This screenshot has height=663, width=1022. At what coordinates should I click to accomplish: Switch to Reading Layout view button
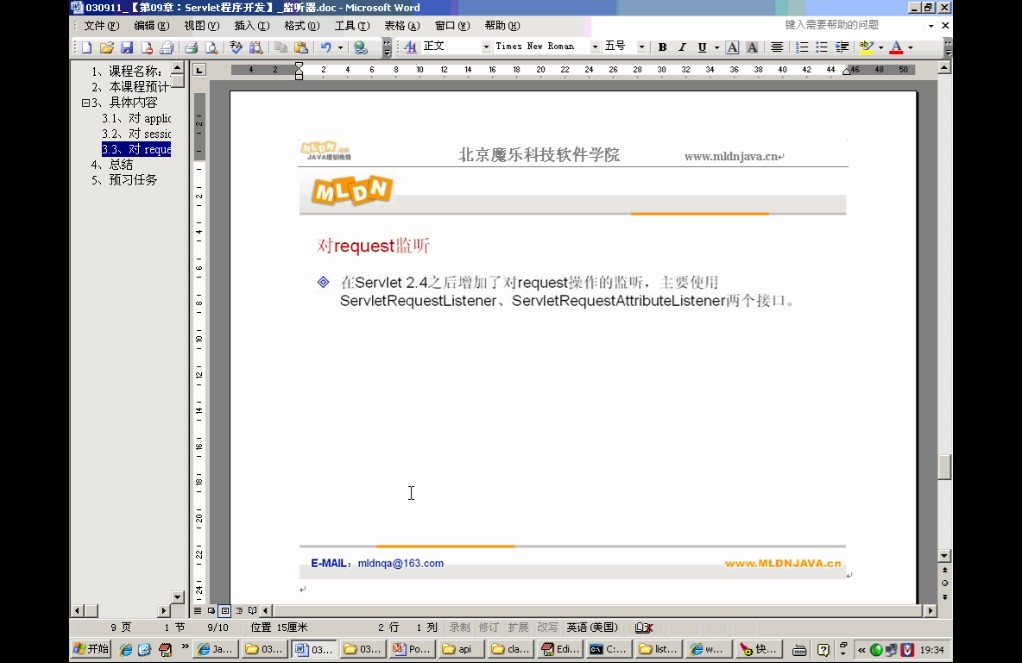(x=252, y=611)
